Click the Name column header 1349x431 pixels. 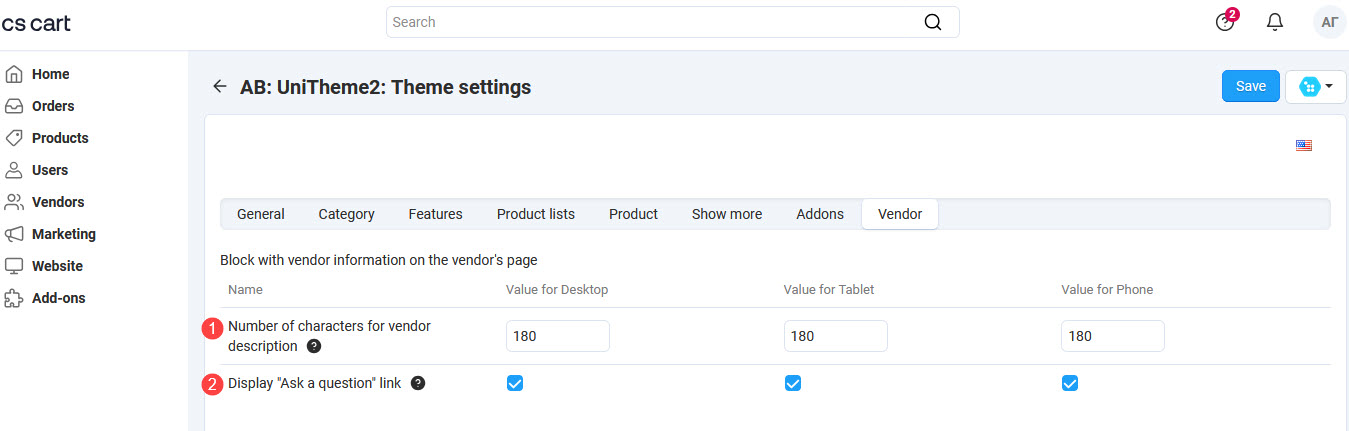(x=245, y=290)
